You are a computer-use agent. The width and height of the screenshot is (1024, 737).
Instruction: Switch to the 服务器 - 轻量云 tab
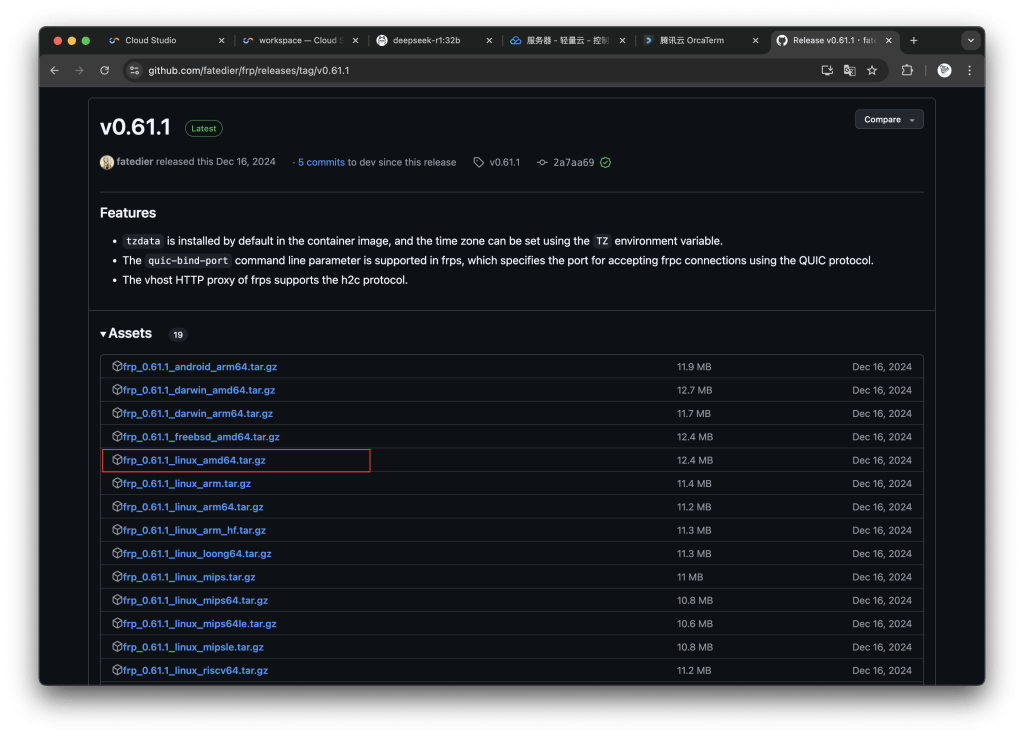click(567, 40)
